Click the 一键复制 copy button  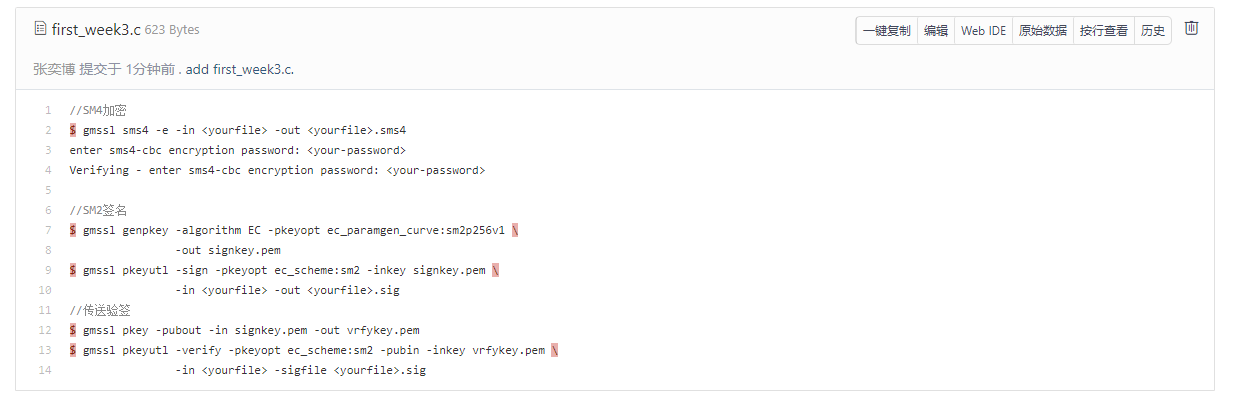tap(886, 31)
